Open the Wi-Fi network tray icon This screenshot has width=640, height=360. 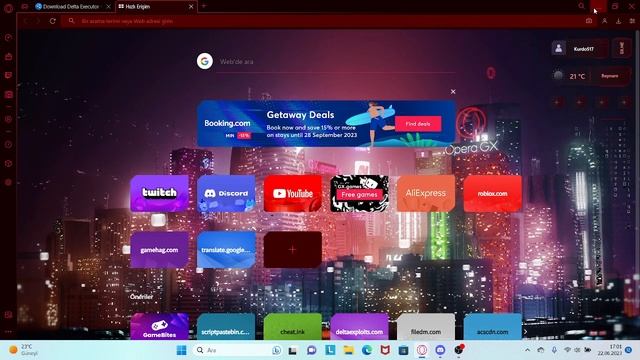[567, 350]
